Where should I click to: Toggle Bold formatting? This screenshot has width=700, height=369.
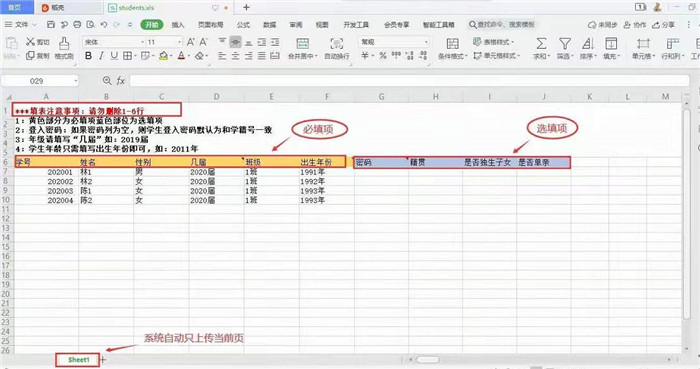click(x=88, y=56)
